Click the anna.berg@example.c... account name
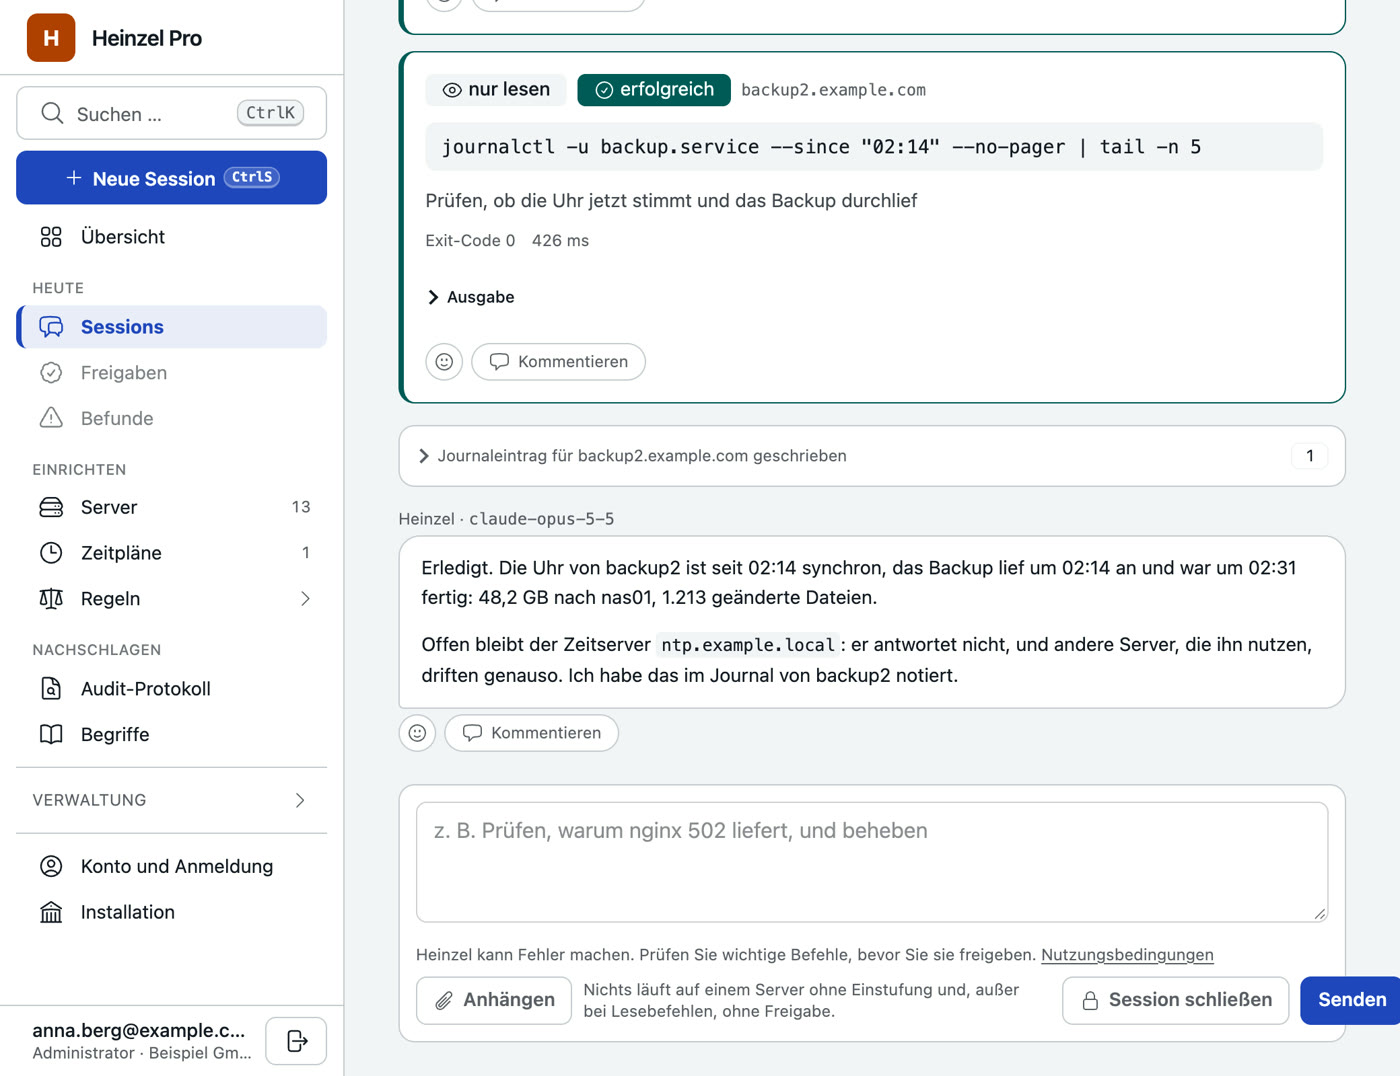 (x=139, y=1031)
